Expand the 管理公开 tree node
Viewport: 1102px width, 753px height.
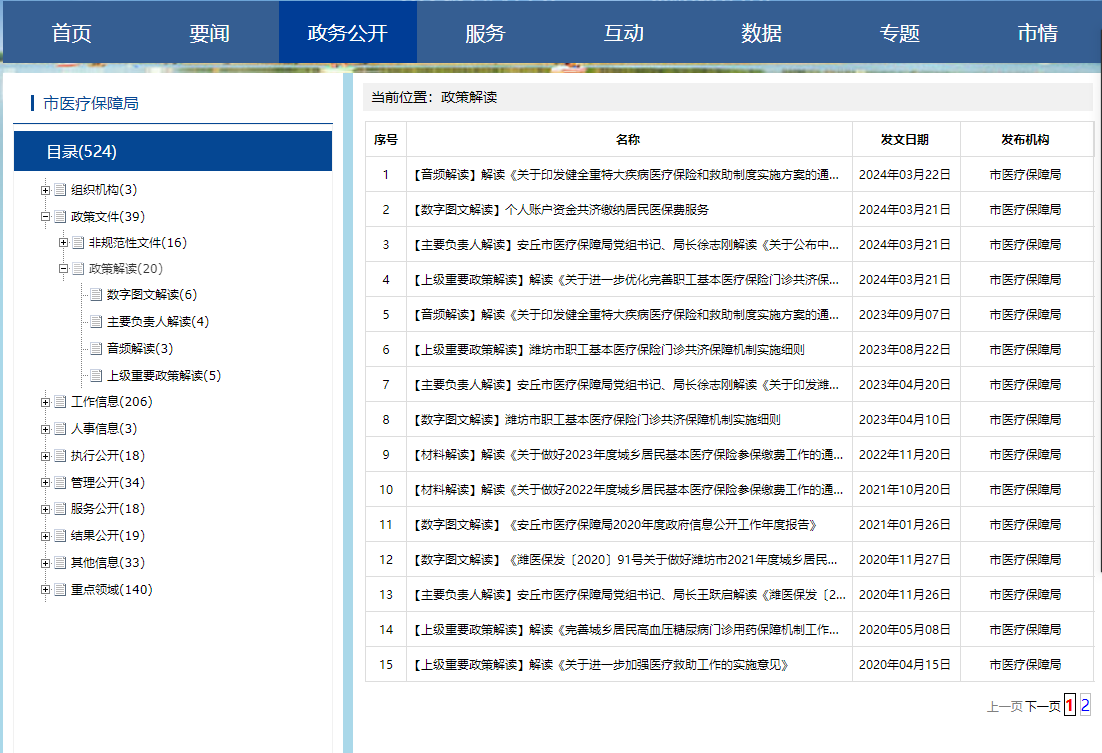click(x=45, y=482)
